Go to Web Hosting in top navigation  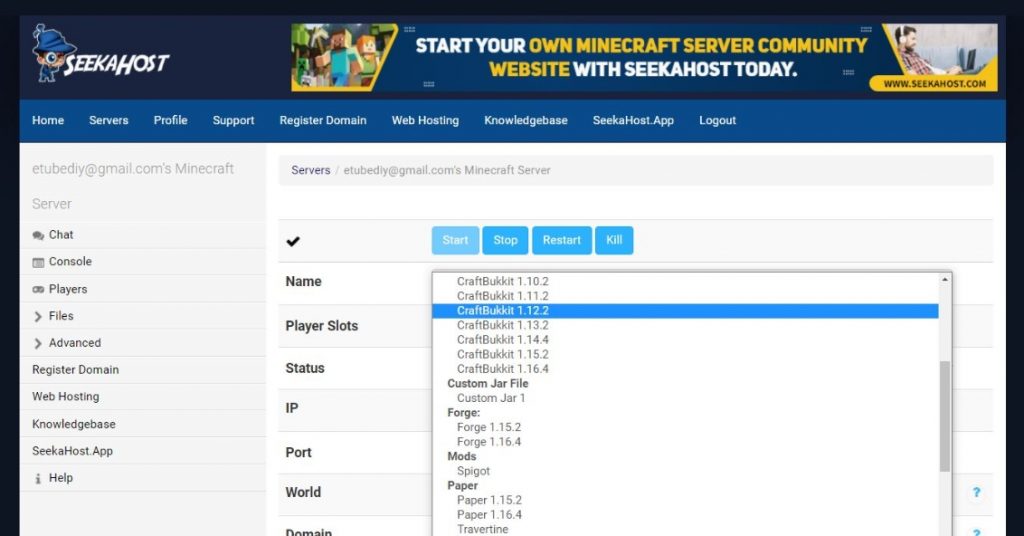tap(425, 120)
